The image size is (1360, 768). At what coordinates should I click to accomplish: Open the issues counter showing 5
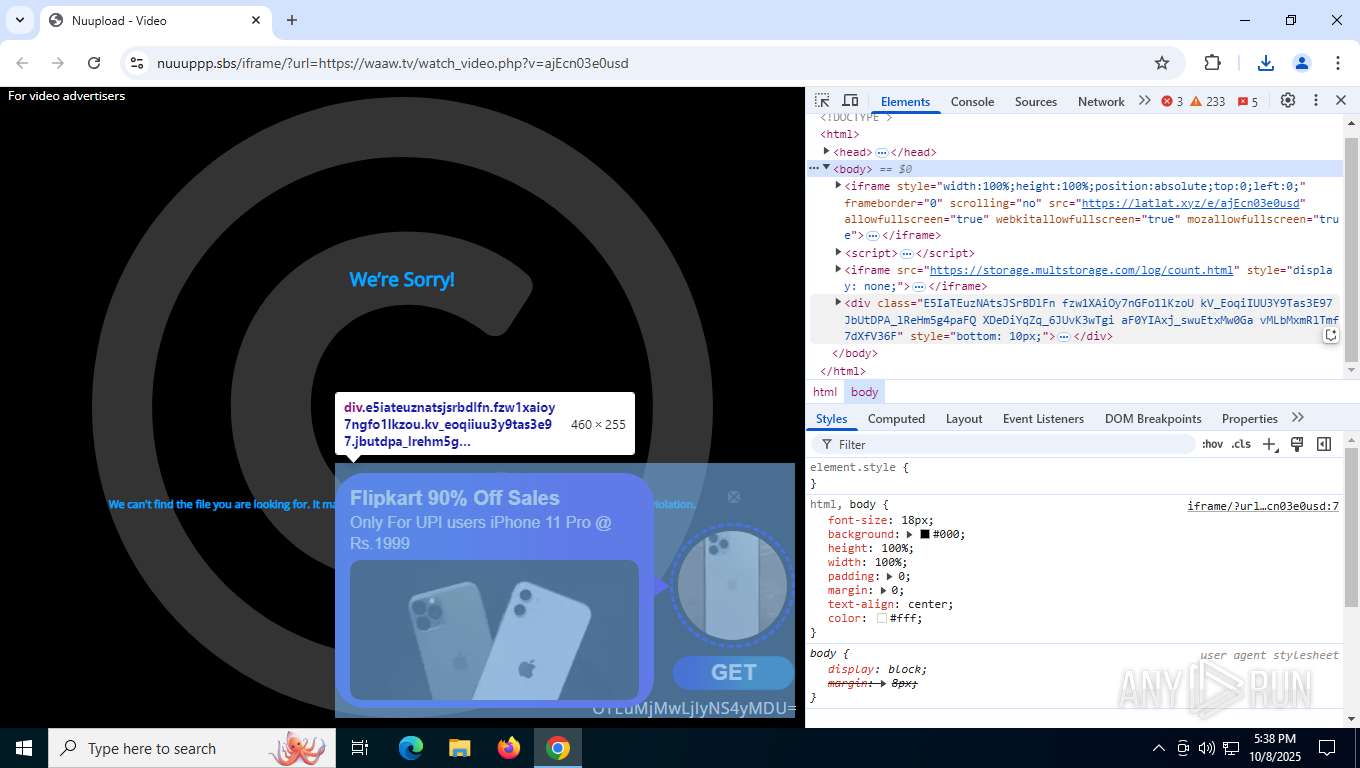click(x=1248, y=101)
